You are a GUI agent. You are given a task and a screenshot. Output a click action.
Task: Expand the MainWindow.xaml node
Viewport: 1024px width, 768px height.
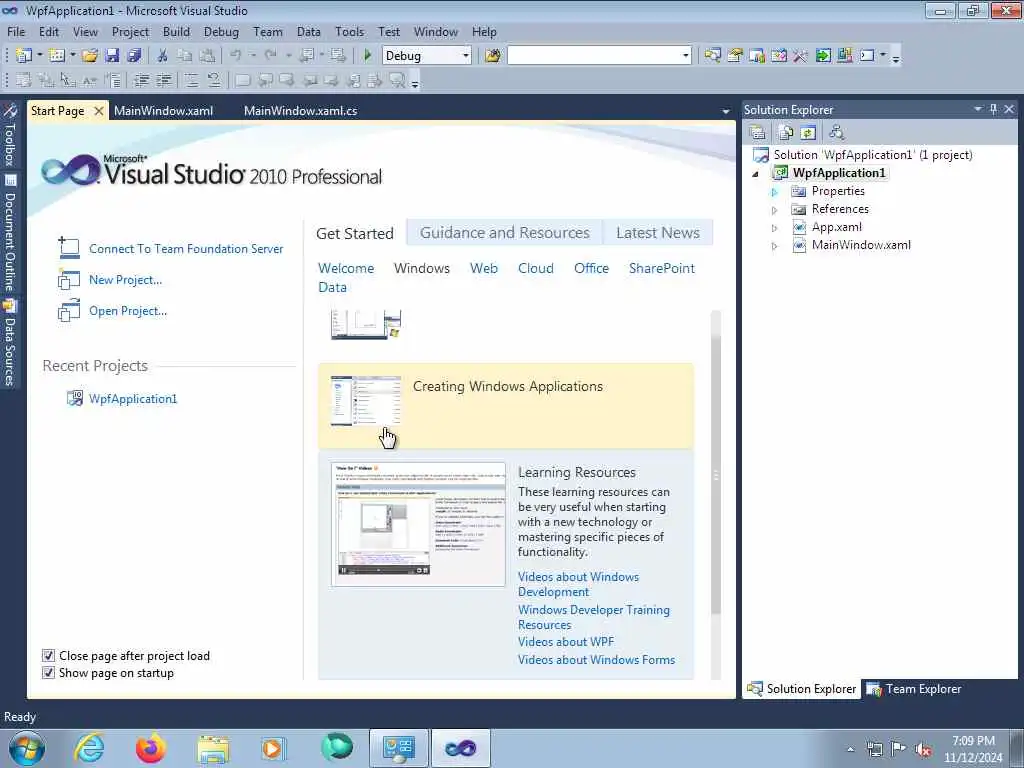point(775,246)
